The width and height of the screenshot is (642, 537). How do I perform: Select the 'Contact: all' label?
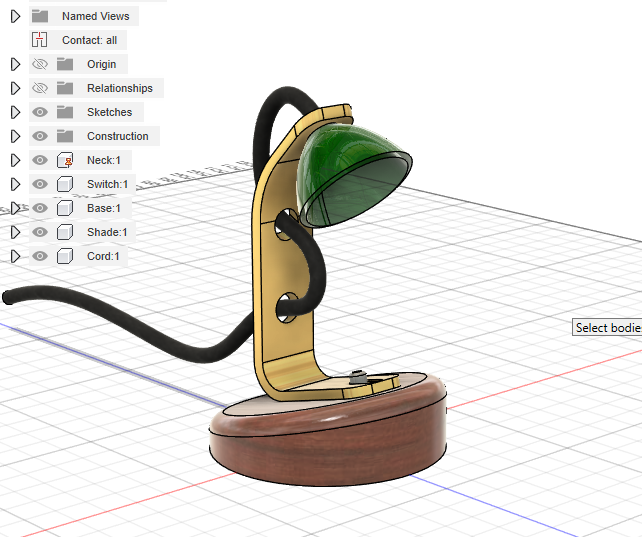click(89, 40)
